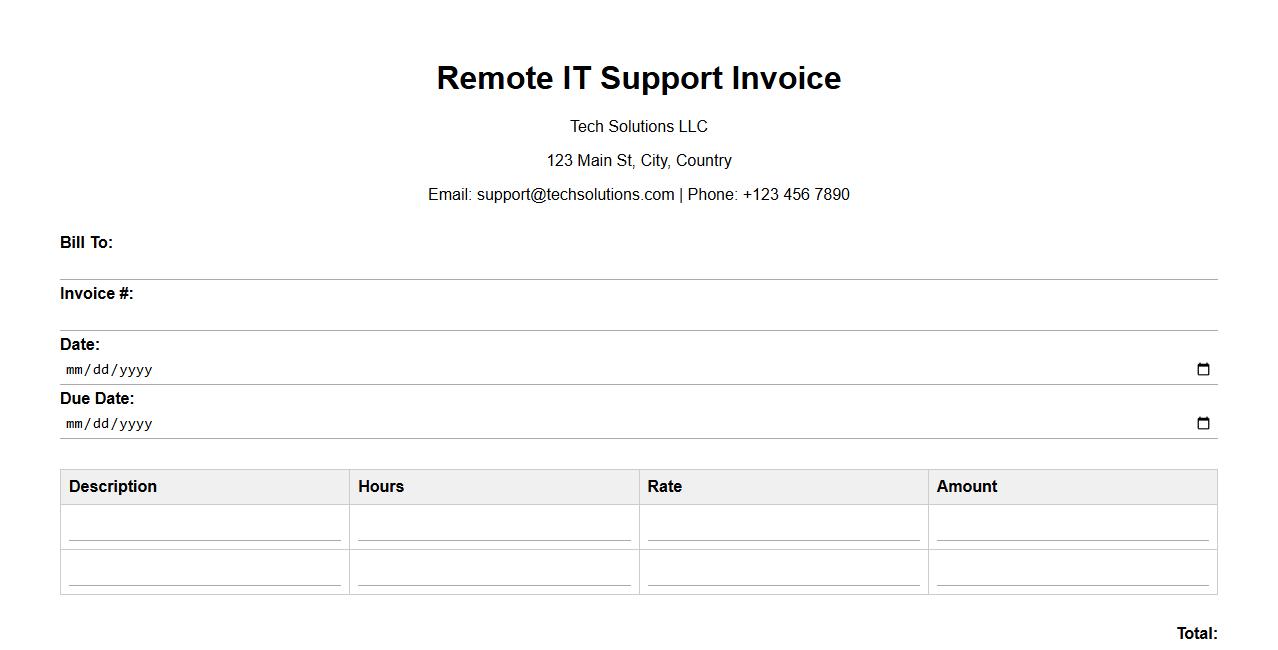Image resolution: width=1278 pixels, height=650 pixels.
Task: Focus the Invoice # input field
Action: click(638, 317)
